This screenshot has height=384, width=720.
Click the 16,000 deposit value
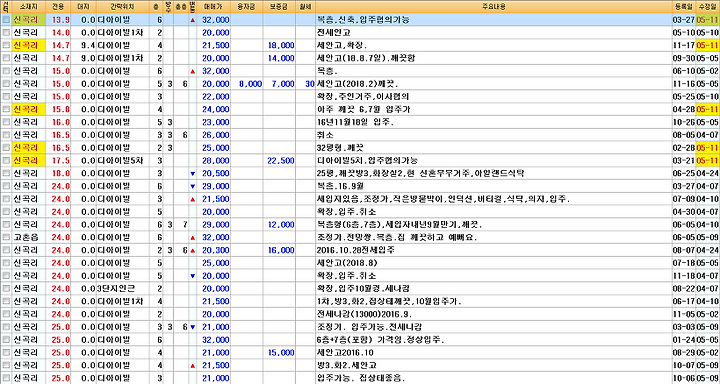click(281, 250)
